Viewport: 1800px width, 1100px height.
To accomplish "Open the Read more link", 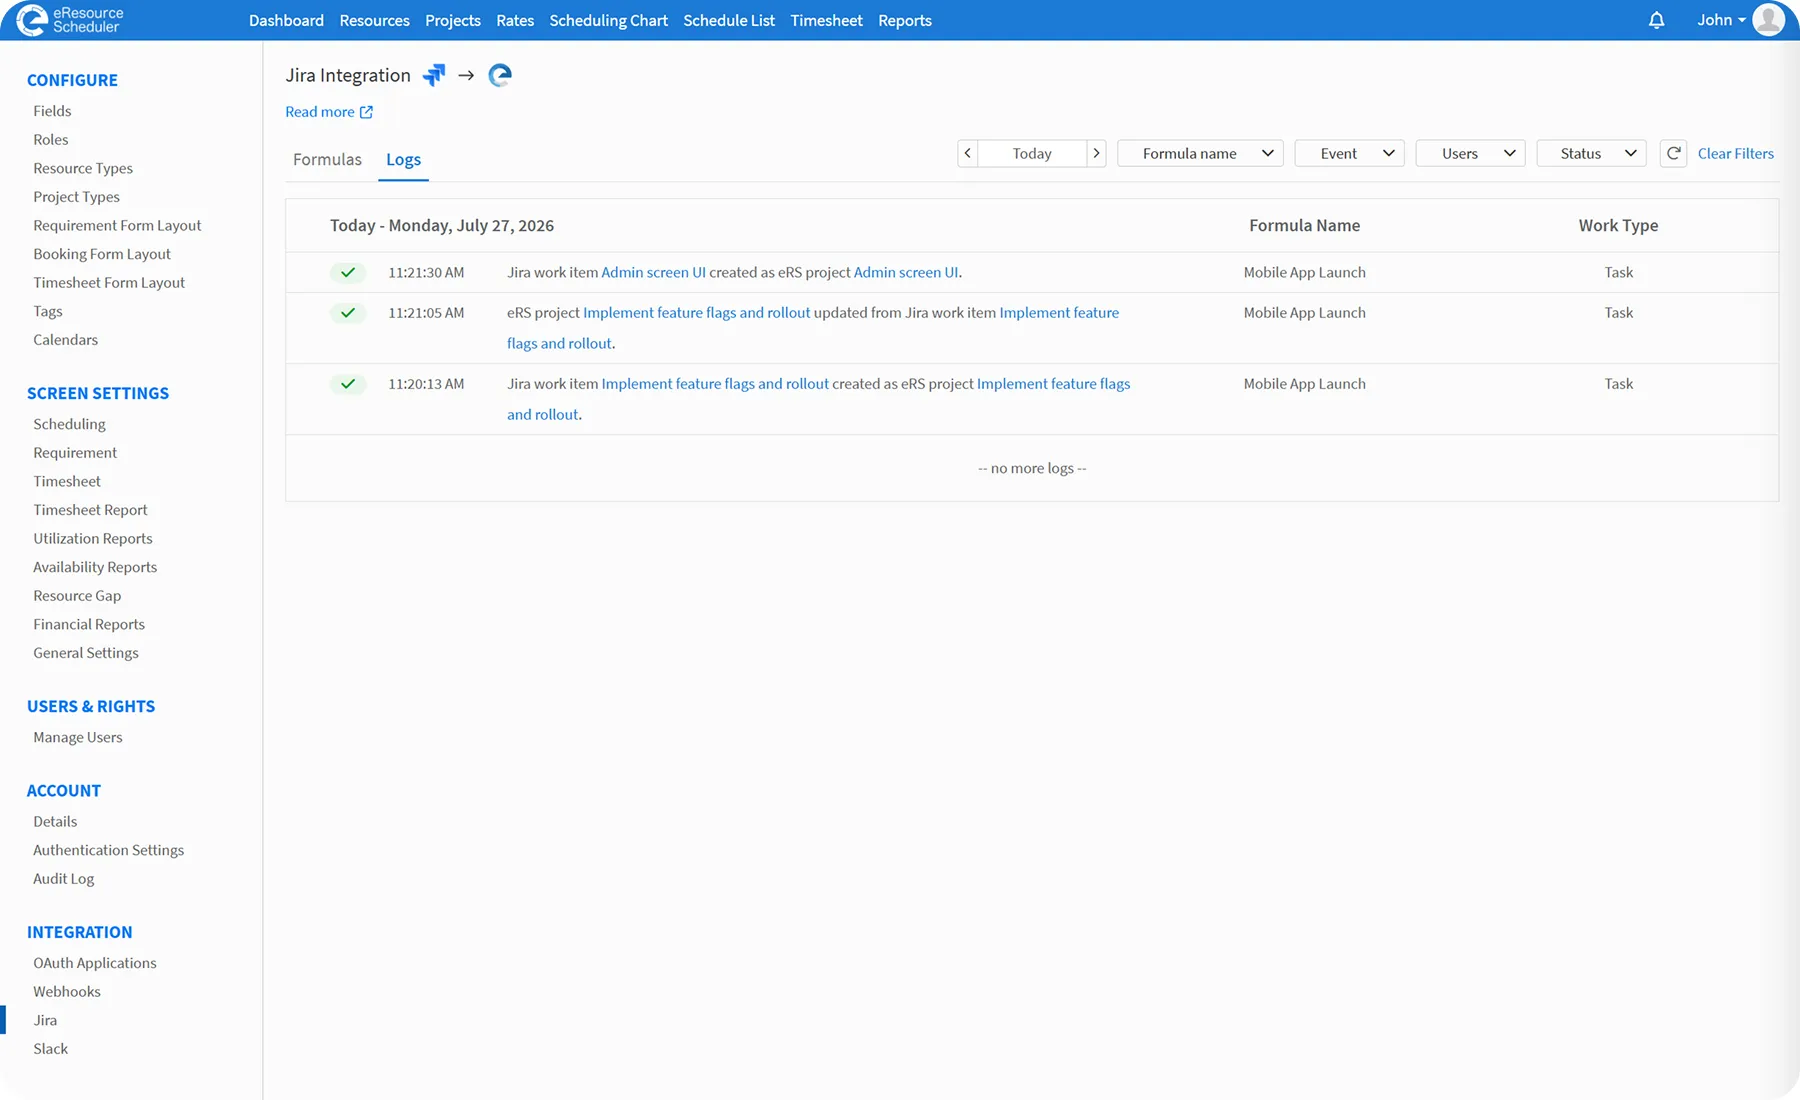I will click(320, 112).
